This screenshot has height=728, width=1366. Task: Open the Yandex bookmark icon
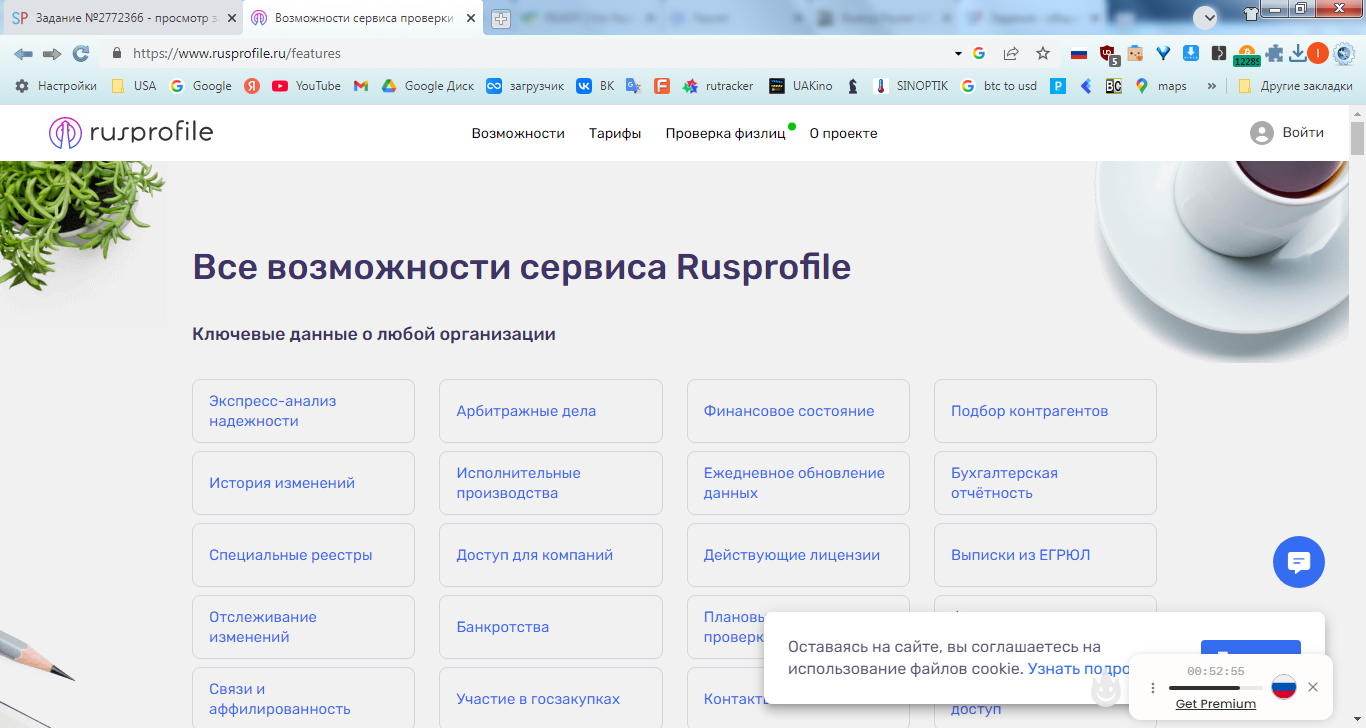click(252, 86)
